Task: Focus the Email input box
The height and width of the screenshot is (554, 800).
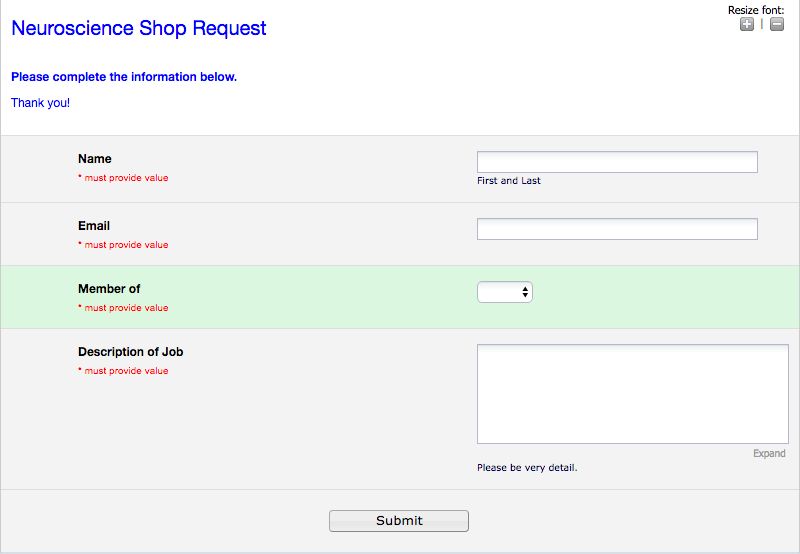Action: (617, 229)
